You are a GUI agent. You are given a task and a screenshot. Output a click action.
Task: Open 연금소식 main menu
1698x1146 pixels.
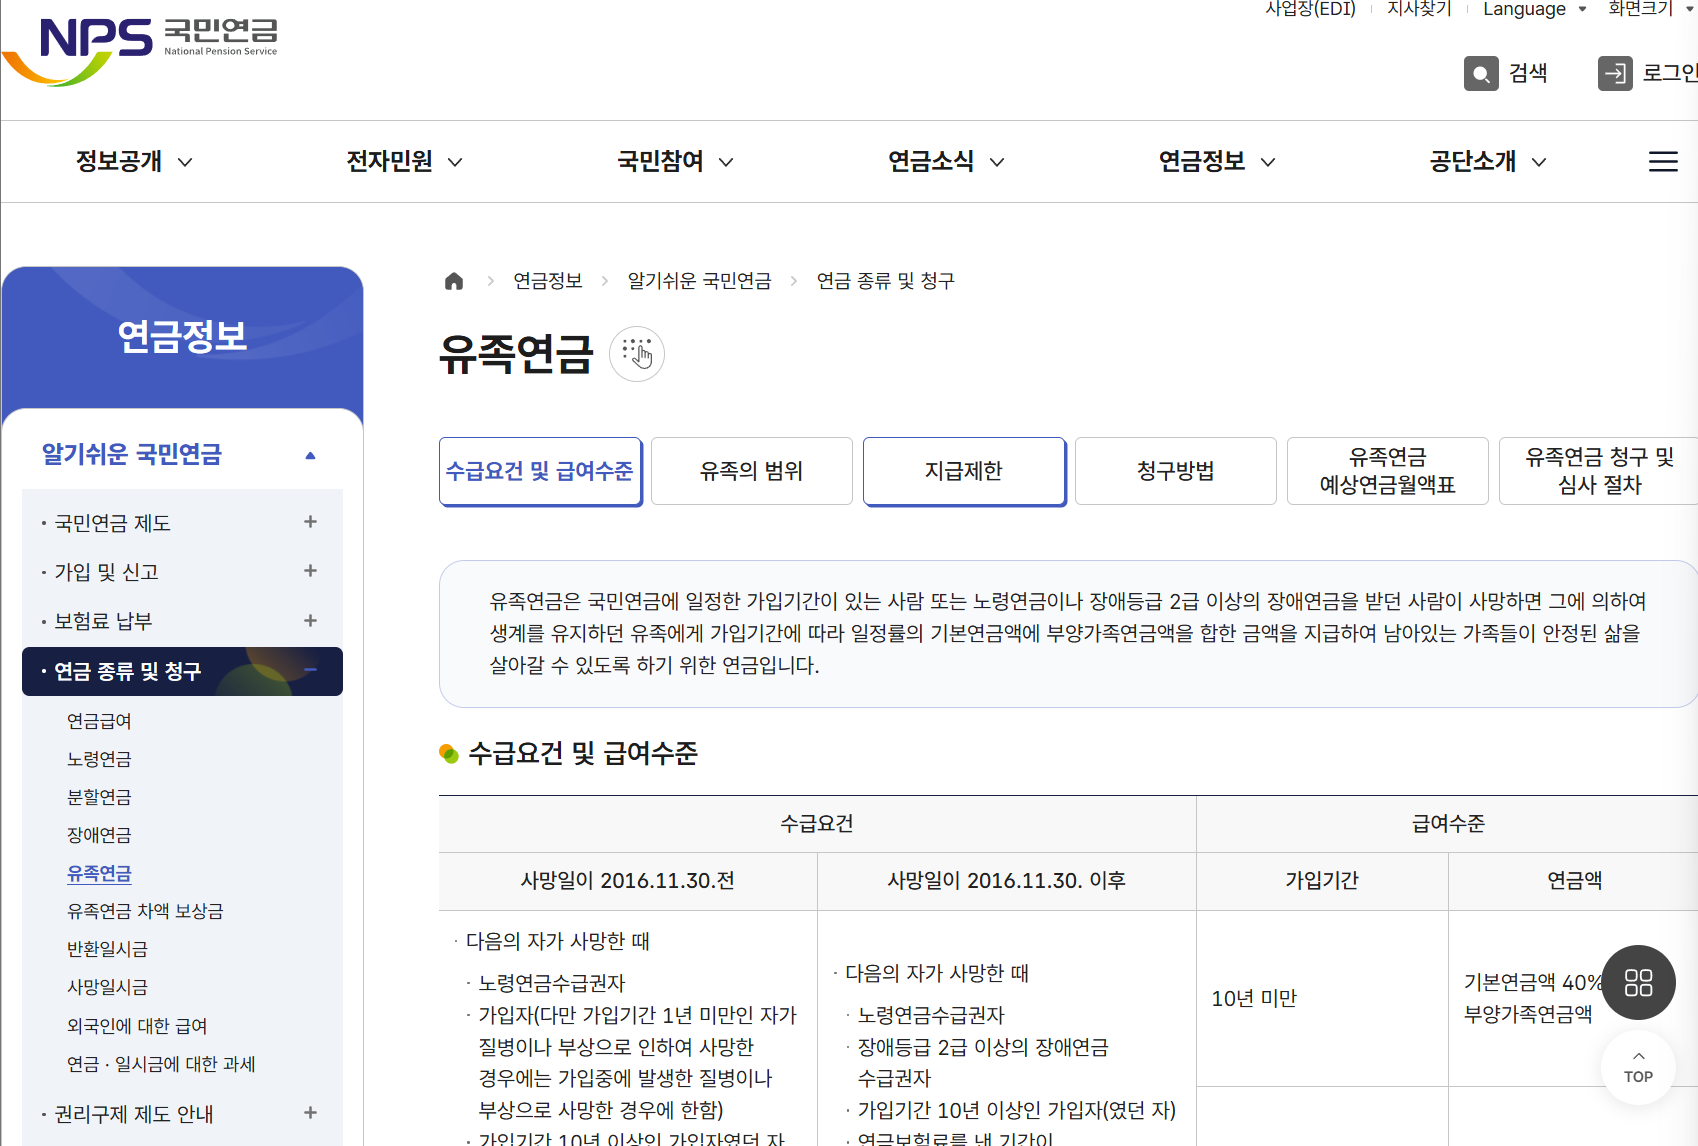click(x=946, y=161)
